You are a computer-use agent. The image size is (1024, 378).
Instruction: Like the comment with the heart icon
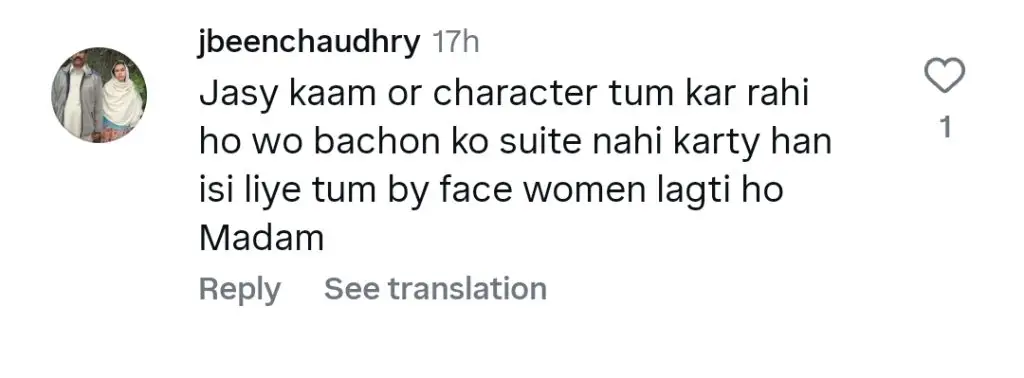945,76
